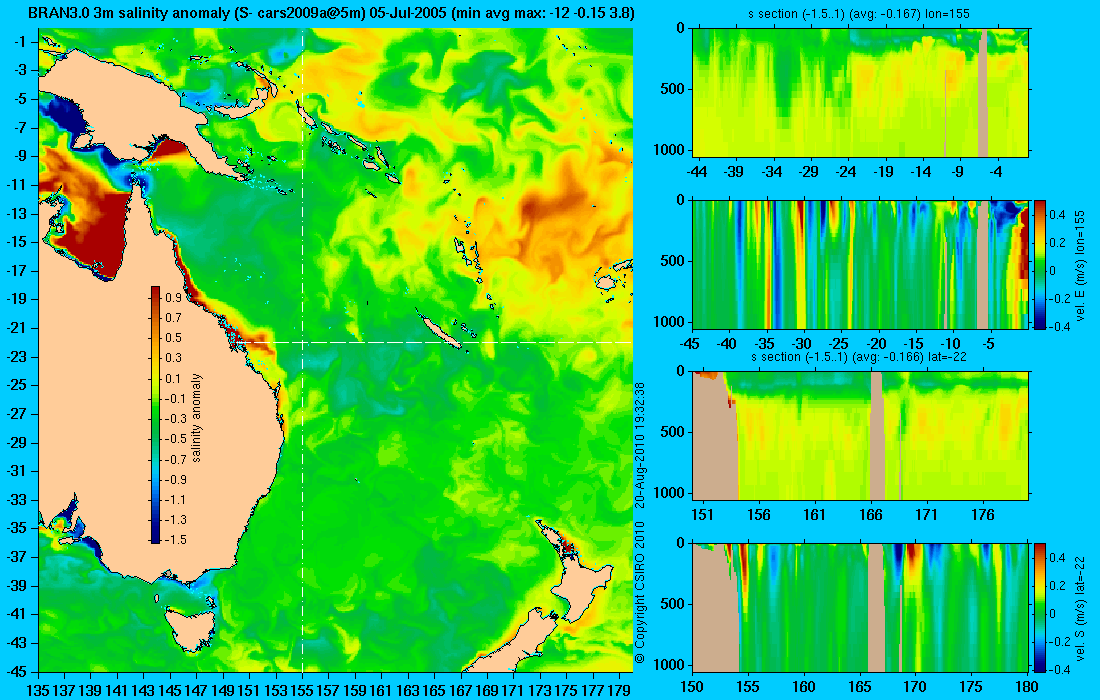Click the '© Copyright CSIRO 2010' vertical text
Screen dimensions: 1100x700
click(x=639, y=592)
